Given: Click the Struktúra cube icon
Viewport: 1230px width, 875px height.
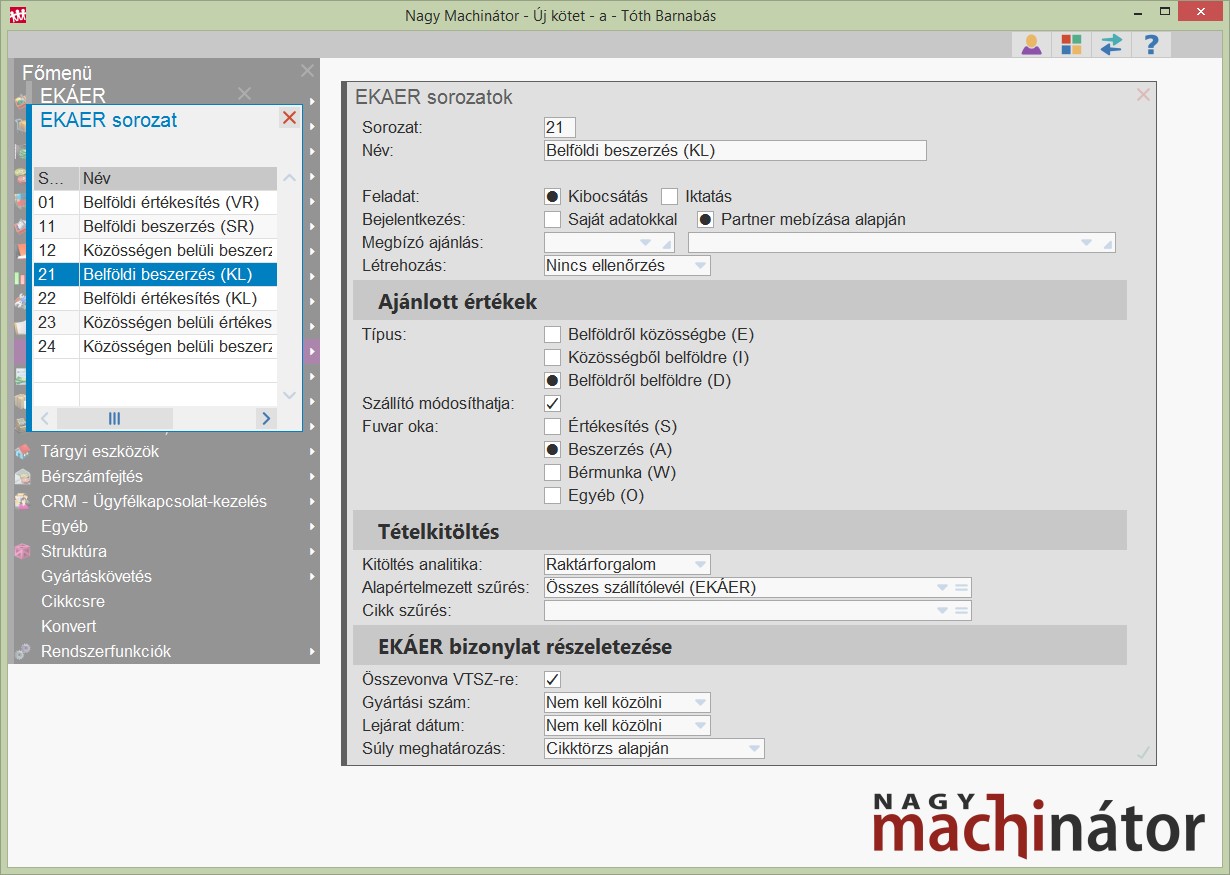Looking at the screenshot, I should 22,552.
